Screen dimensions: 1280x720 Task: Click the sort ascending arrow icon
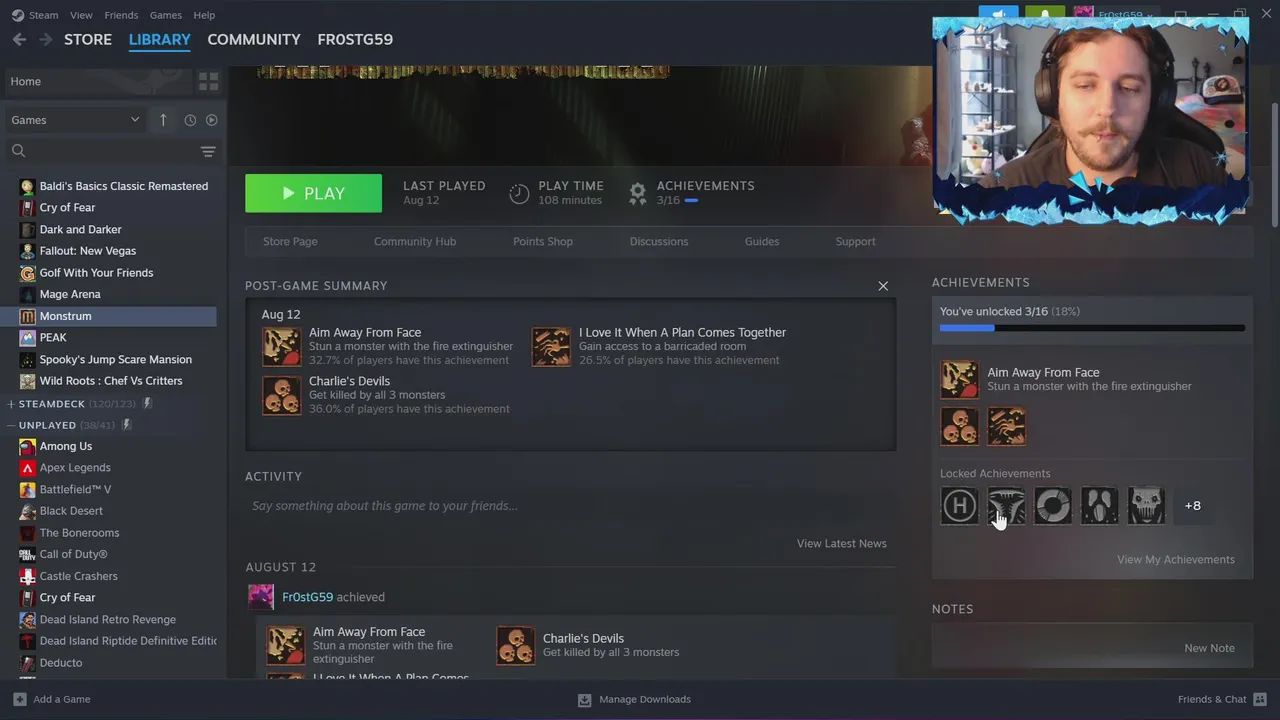(x=163, y=120)
